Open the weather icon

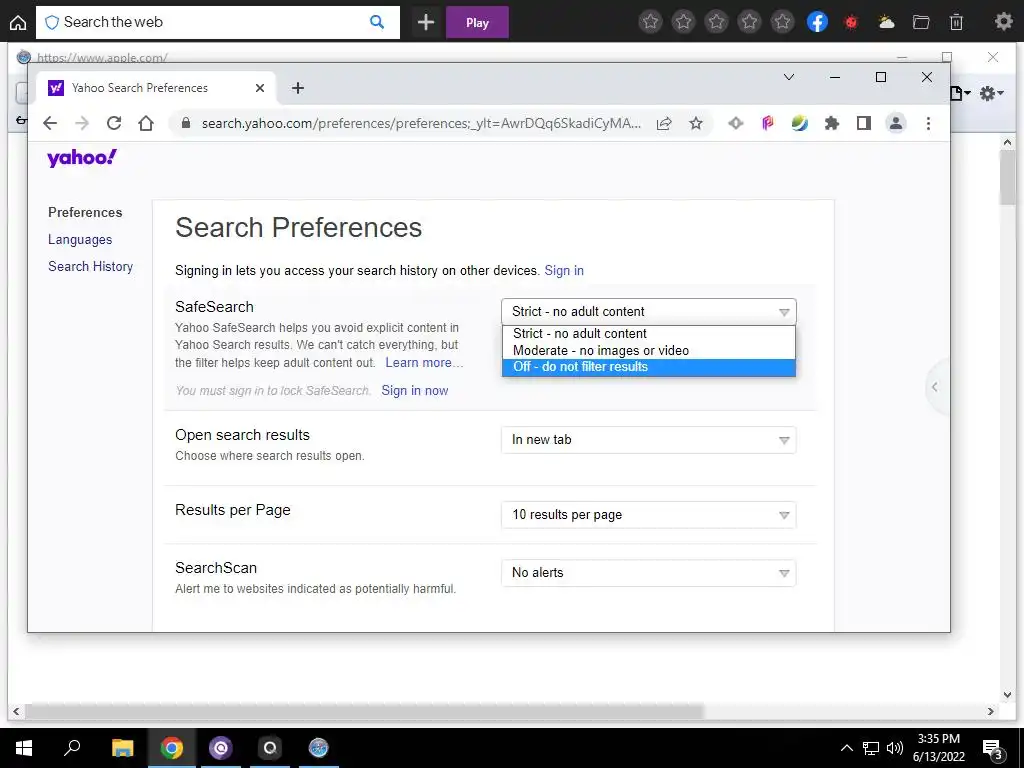tap(886, 23)
